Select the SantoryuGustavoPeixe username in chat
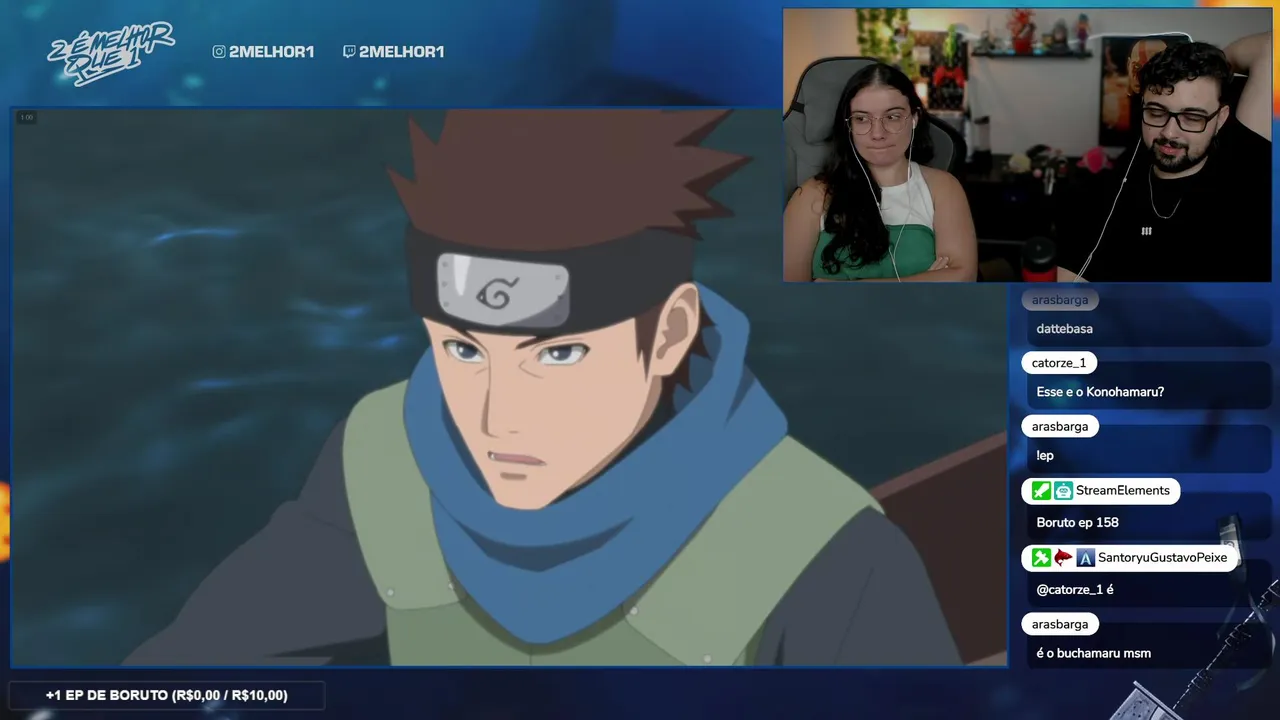The width and height of the screenshot is (1280, 720). [x=1162, y=558]
